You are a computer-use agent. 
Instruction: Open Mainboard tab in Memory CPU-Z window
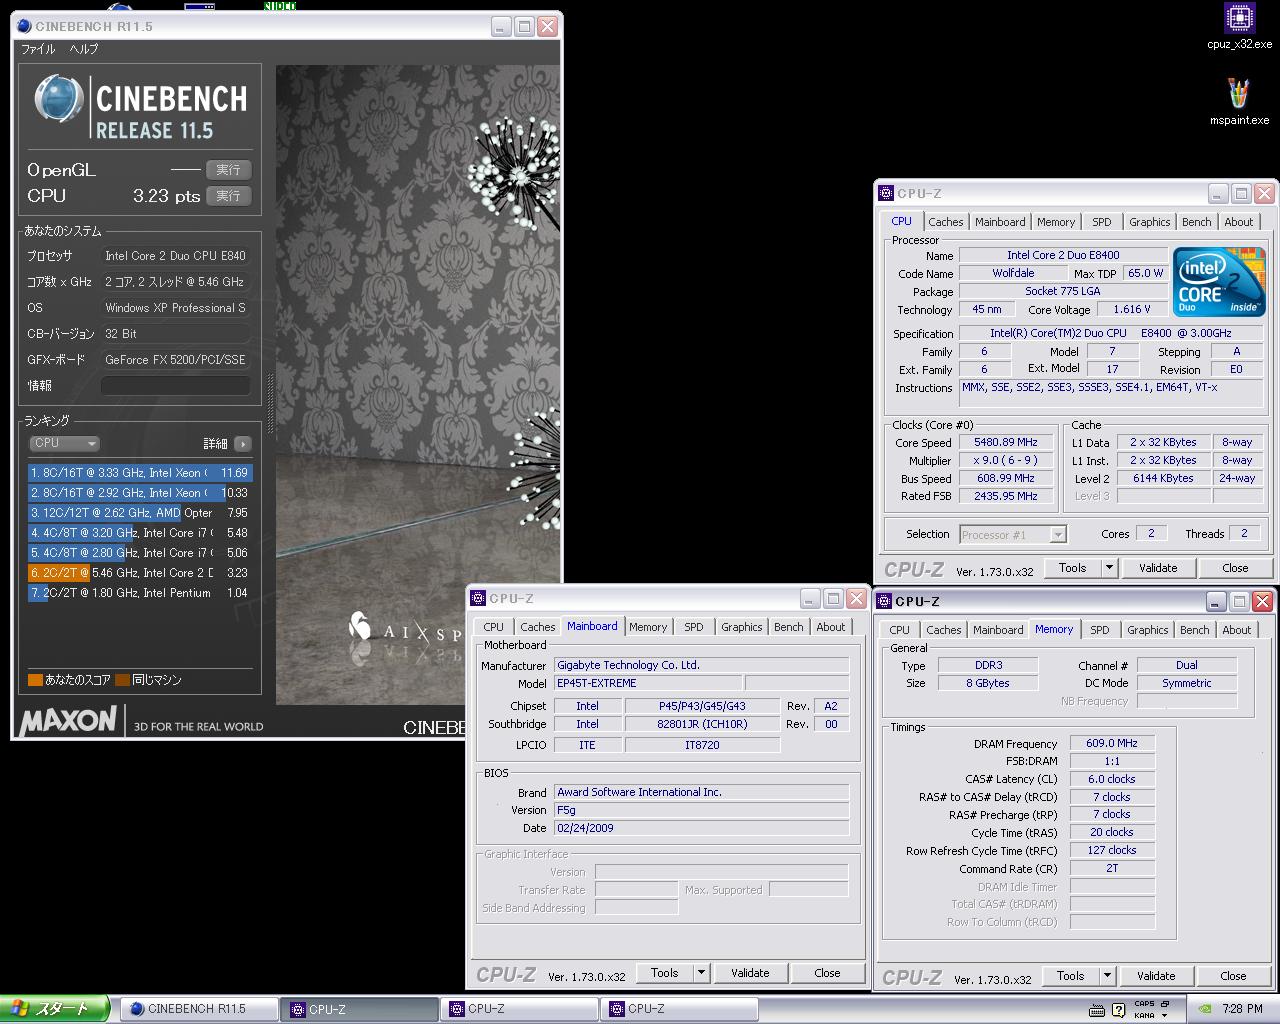998,630
